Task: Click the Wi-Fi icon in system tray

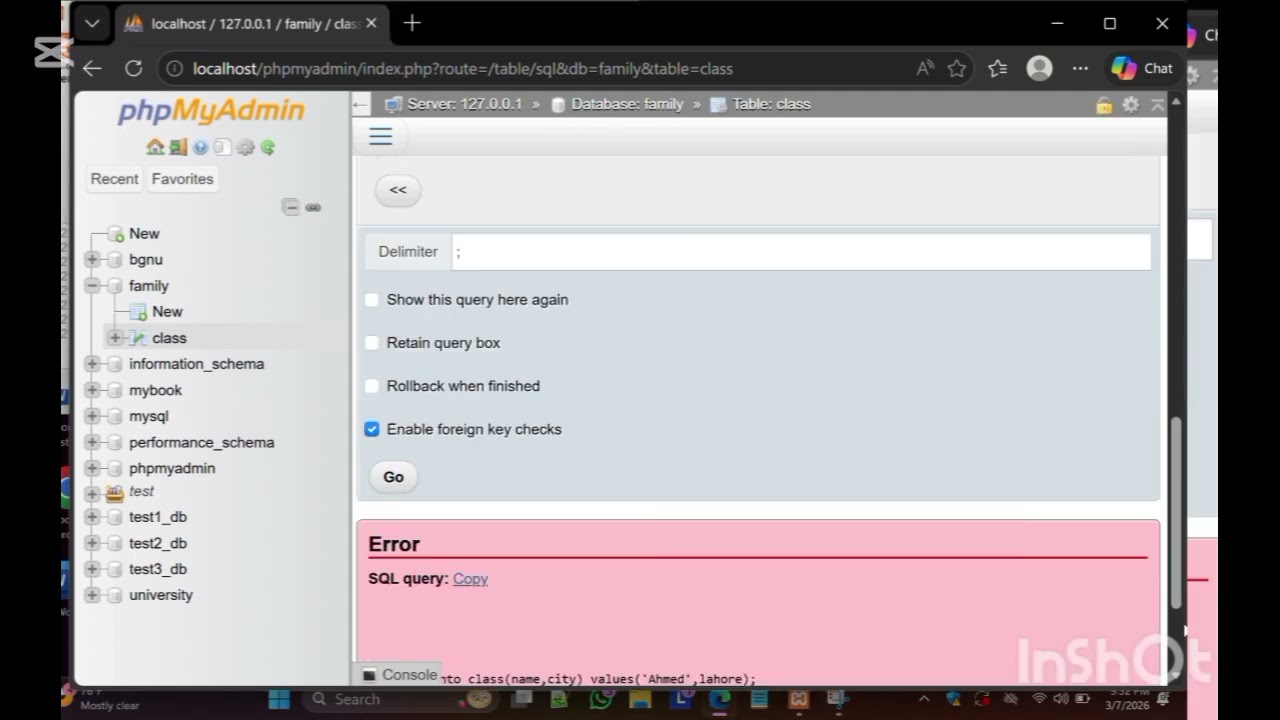Action: click(1039, 699)
